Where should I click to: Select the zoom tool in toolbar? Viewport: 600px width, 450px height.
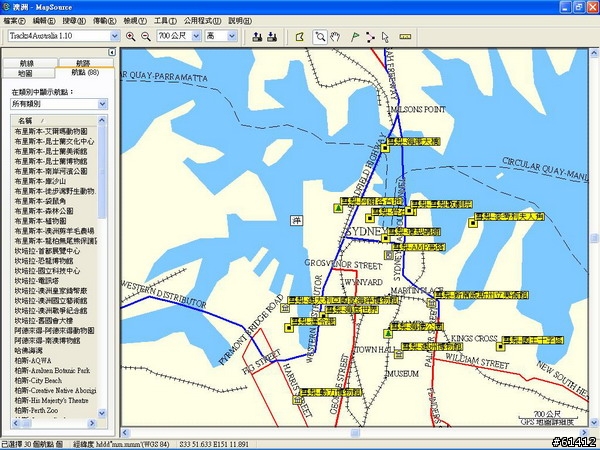(x=320, y=37)
